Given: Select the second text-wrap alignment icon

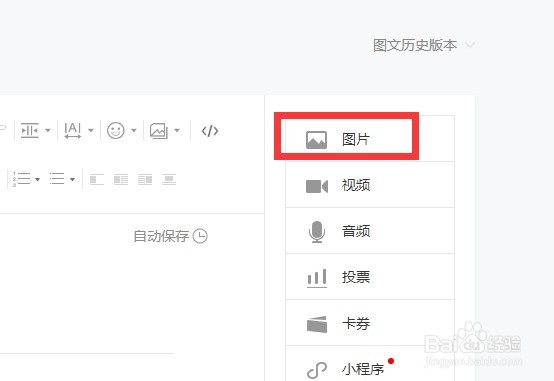Looking at the screenshot, I should point(121,179).
